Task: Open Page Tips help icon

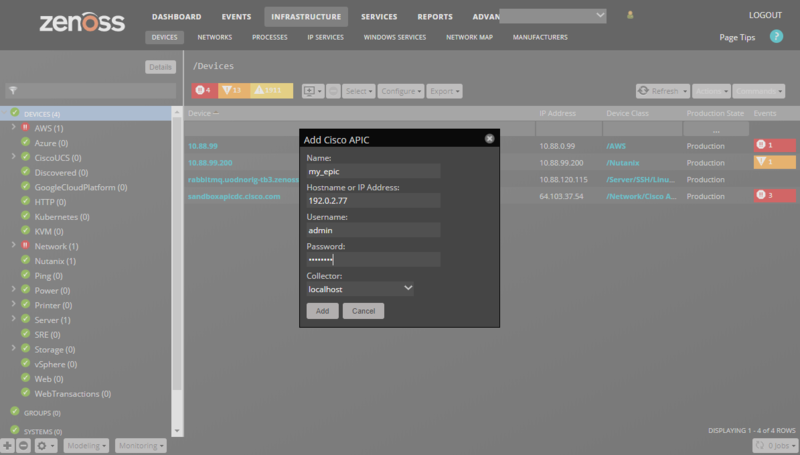Action: (776, 36)
